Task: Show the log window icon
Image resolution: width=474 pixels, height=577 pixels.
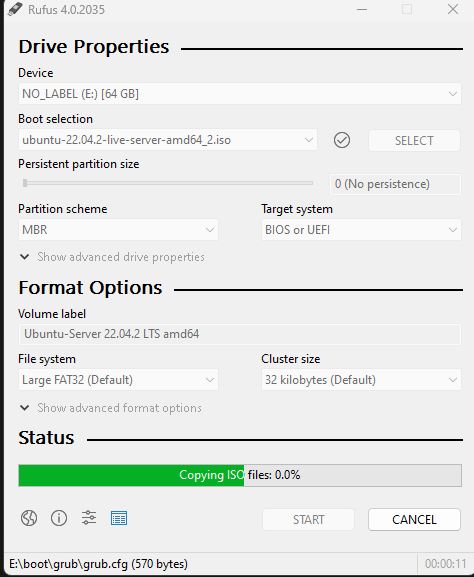Action: pos(119,518)
